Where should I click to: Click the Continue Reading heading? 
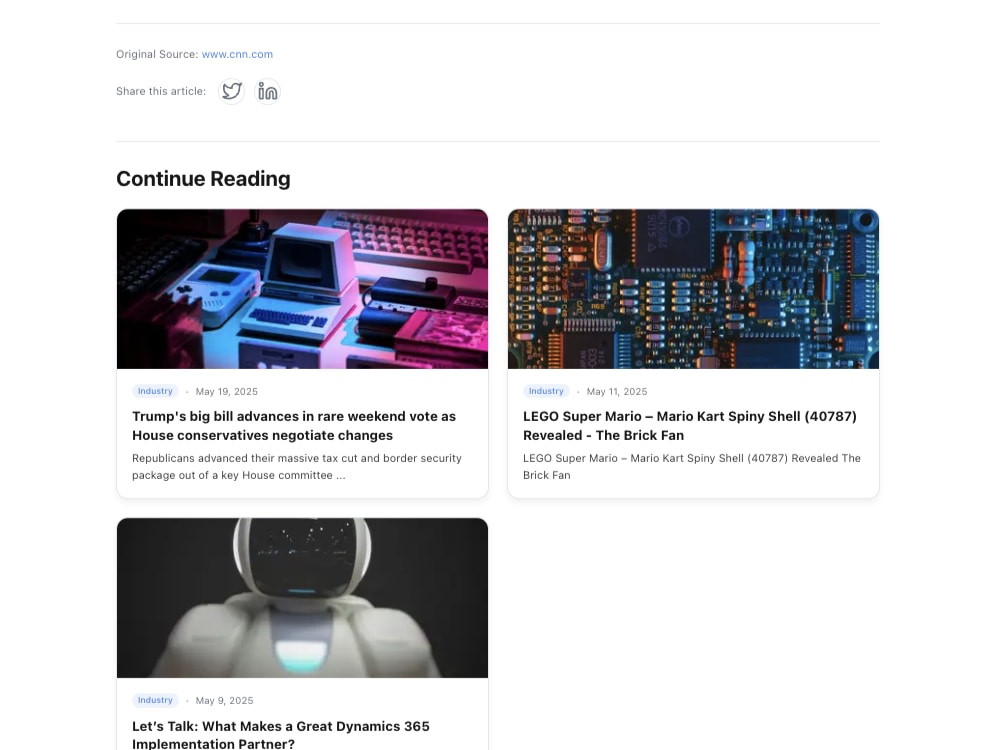click(203, 179)
